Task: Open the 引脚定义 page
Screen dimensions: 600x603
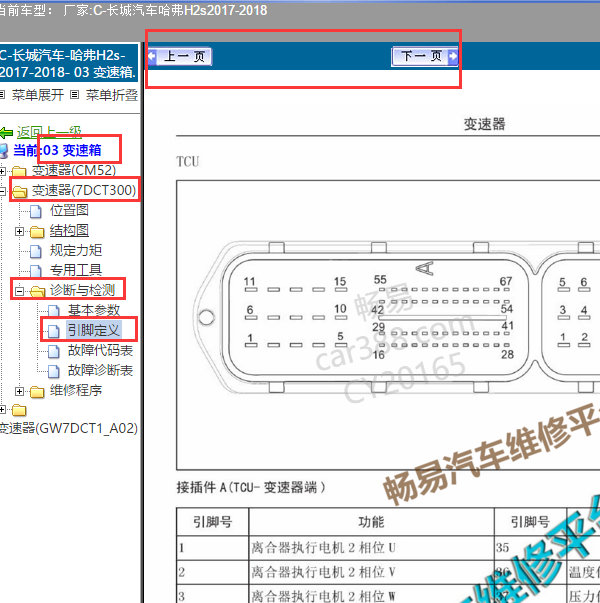Action: [x=94, y=330]
